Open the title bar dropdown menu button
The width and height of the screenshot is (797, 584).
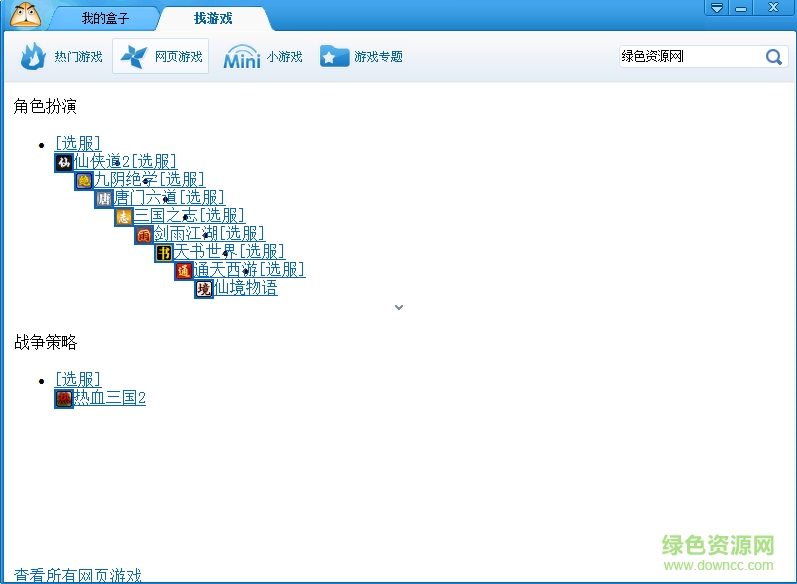(716, 8)
